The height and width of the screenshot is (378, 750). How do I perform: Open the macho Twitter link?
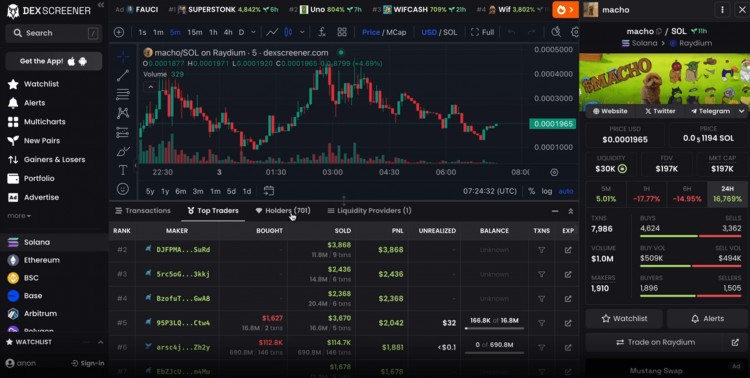point(660,111)
